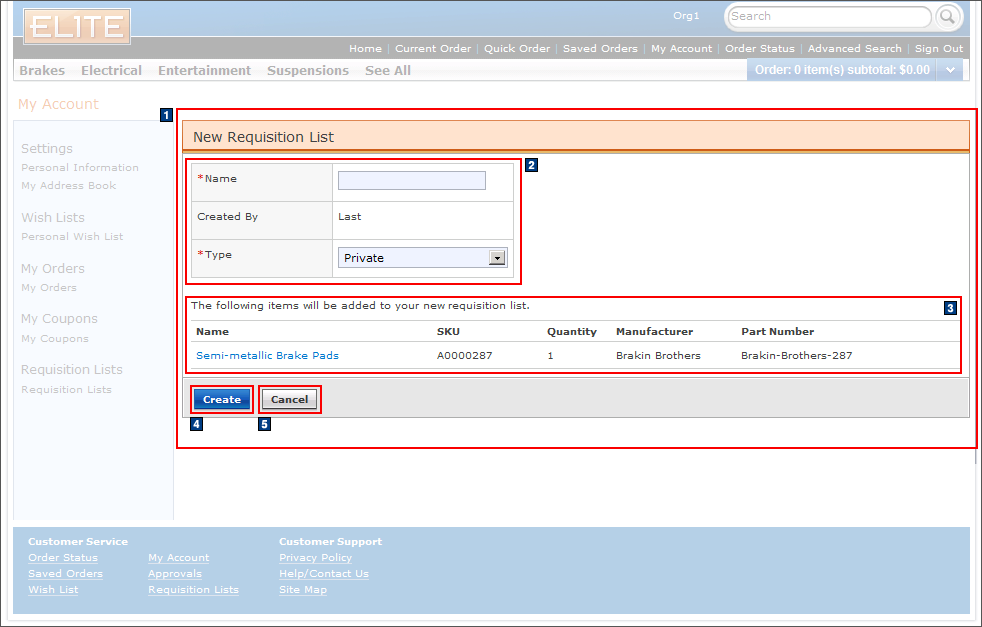This screenshot has height=627, width=982.
Task: Click the New Requisition List heading
Action: [263, 137]
